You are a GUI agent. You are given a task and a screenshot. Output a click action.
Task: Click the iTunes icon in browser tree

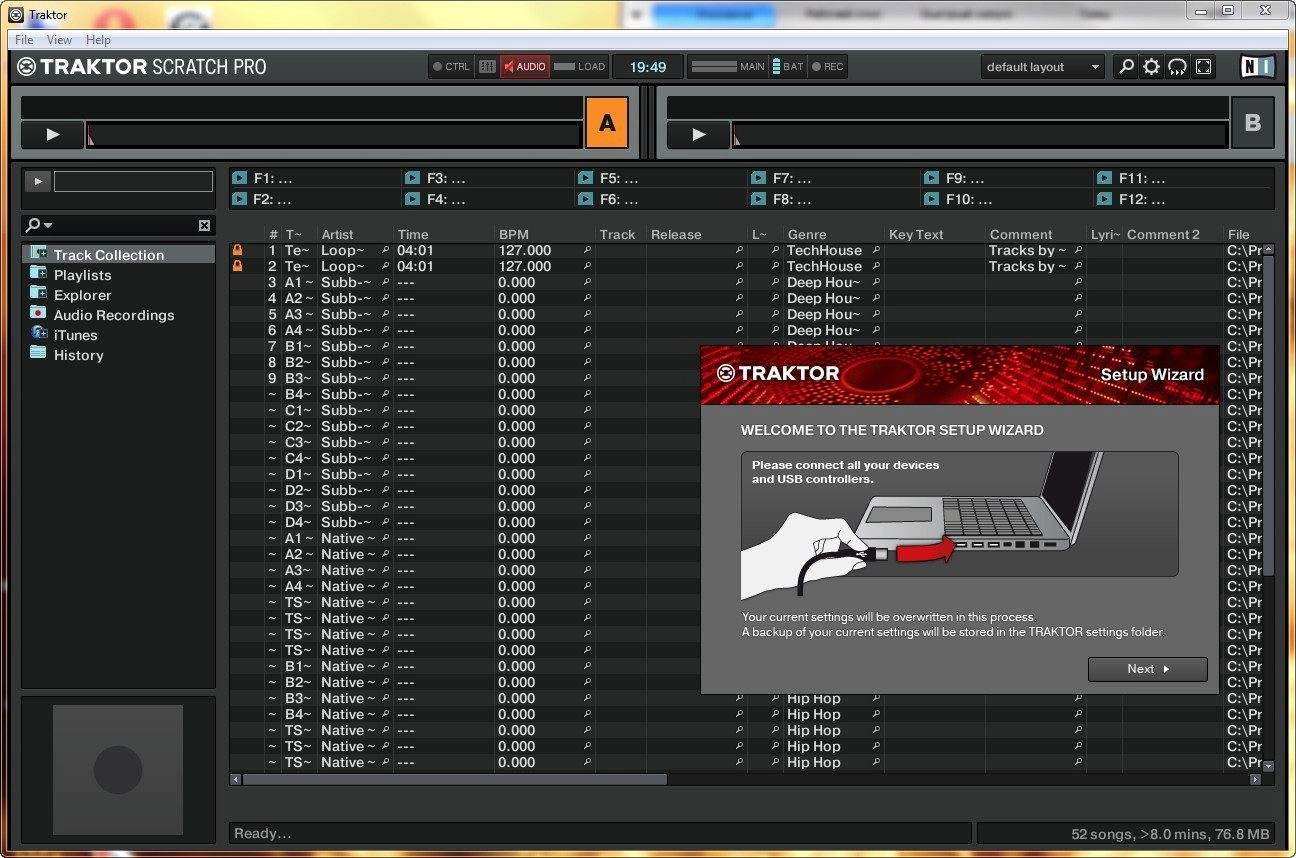coord(38,333)
